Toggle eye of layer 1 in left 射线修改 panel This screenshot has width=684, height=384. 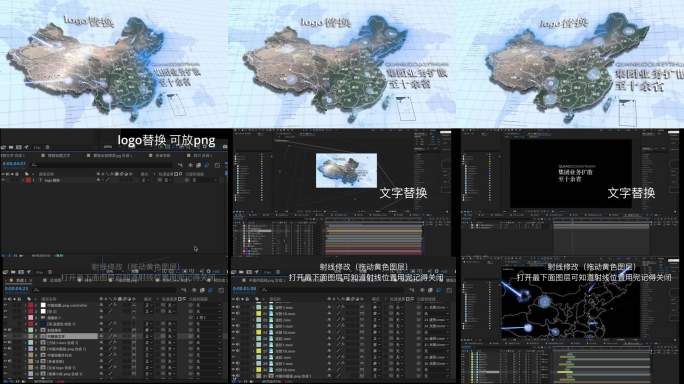coord(5,305)
